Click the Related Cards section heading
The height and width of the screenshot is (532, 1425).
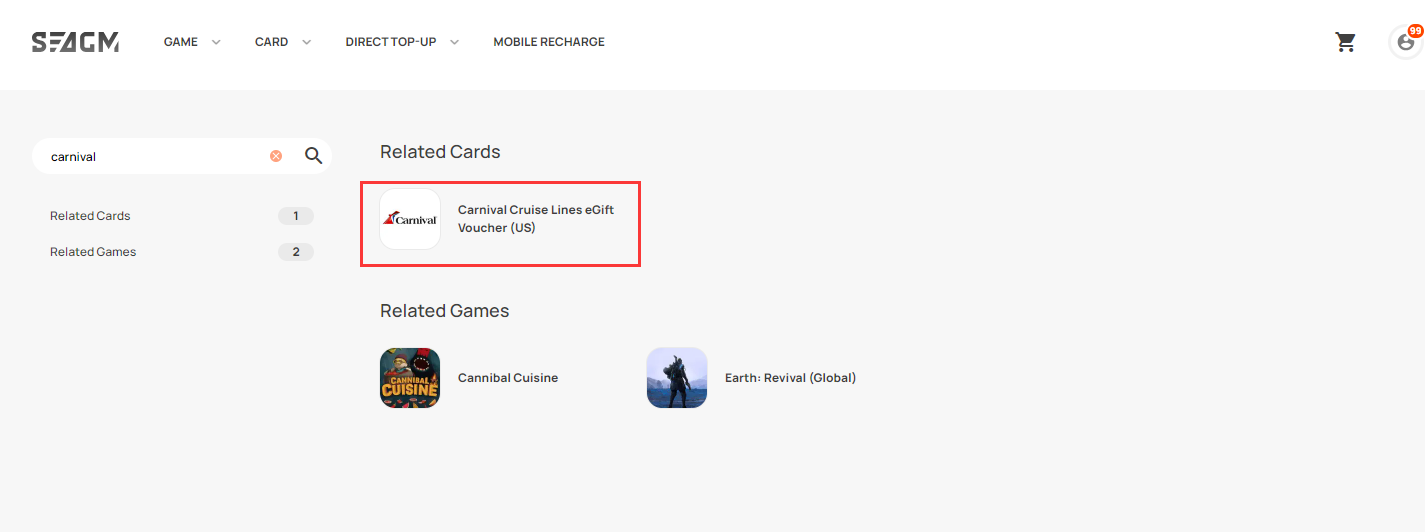coord(440,152)
